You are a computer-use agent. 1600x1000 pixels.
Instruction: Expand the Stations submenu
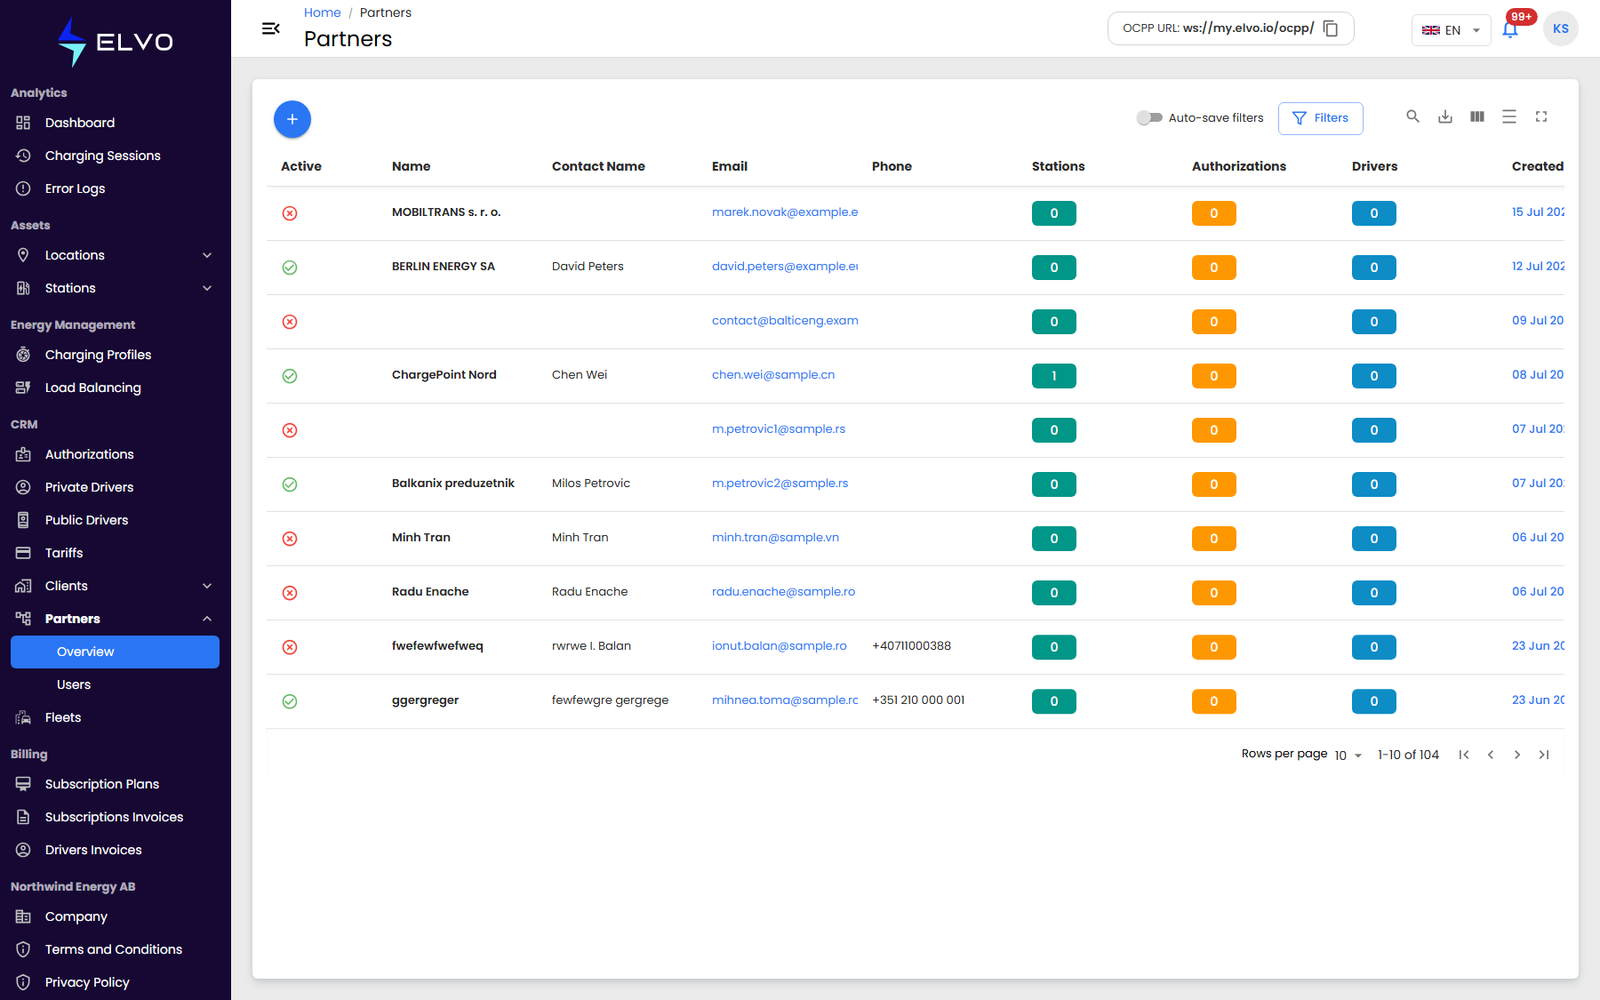pyautogui.click(x=207, y=288)
